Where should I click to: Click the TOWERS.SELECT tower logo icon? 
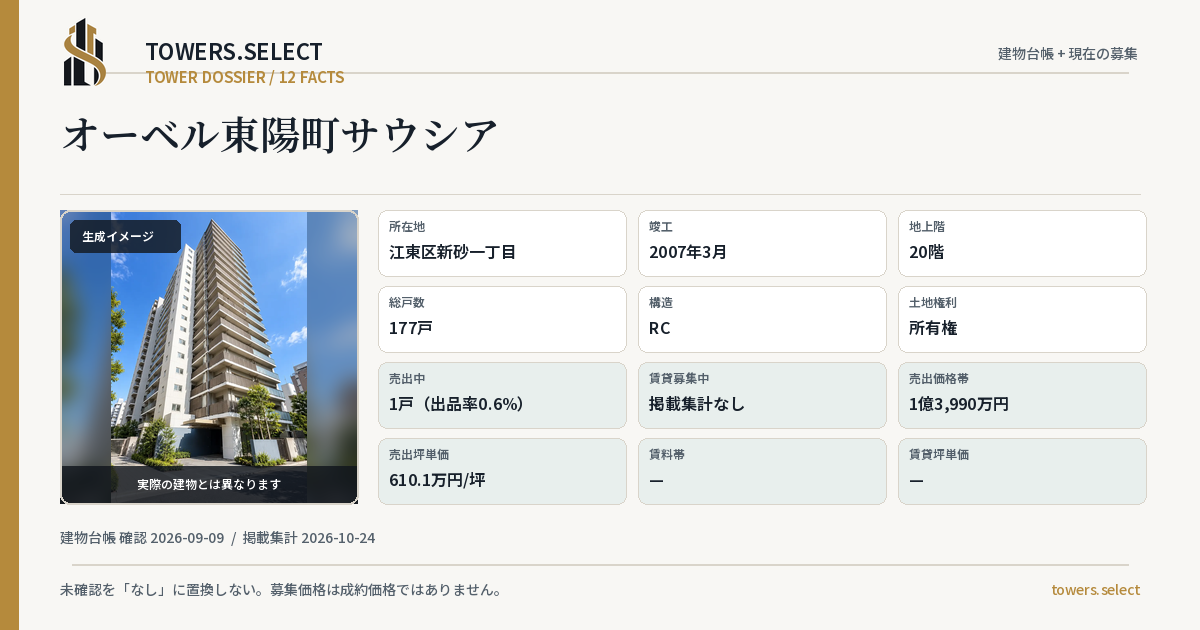pos(85,52)
